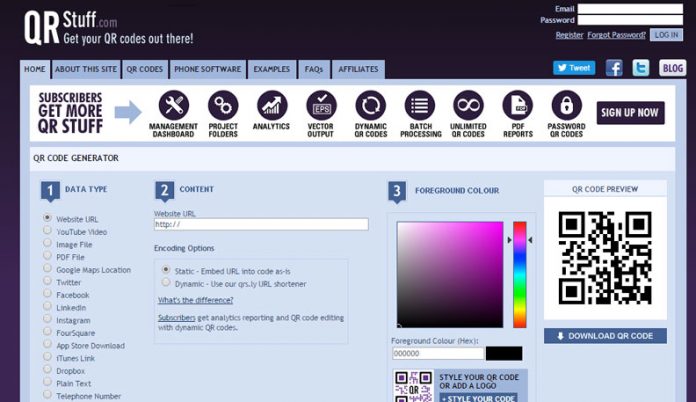This screenshot has height=402, width=696.
Task: Open the Forgot Password link
Action: (x=617, y=35)
